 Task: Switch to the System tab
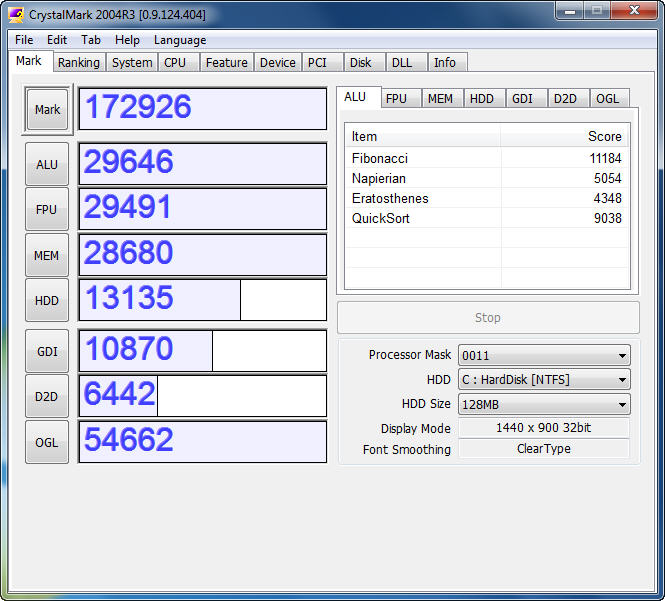[132, 62]
